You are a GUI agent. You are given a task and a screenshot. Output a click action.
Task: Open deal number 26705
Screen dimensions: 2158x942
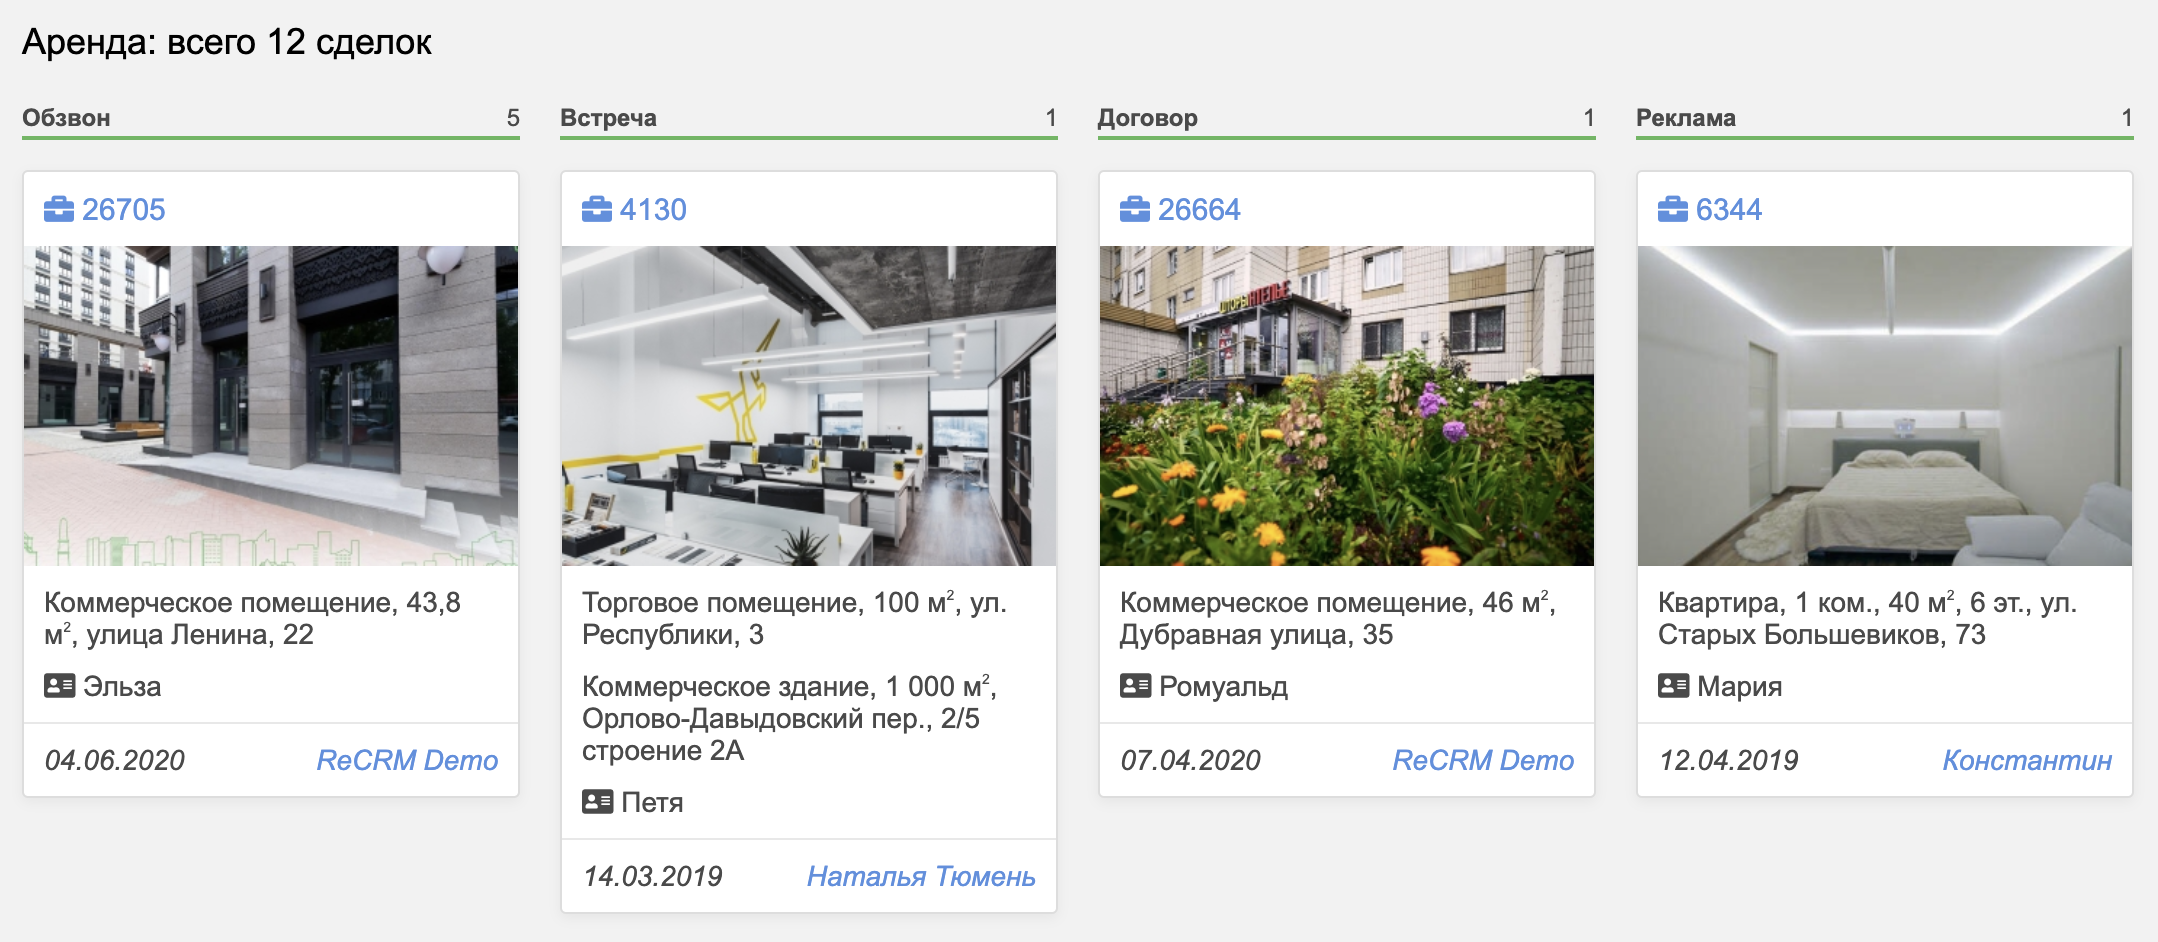(x=124, y=209)
